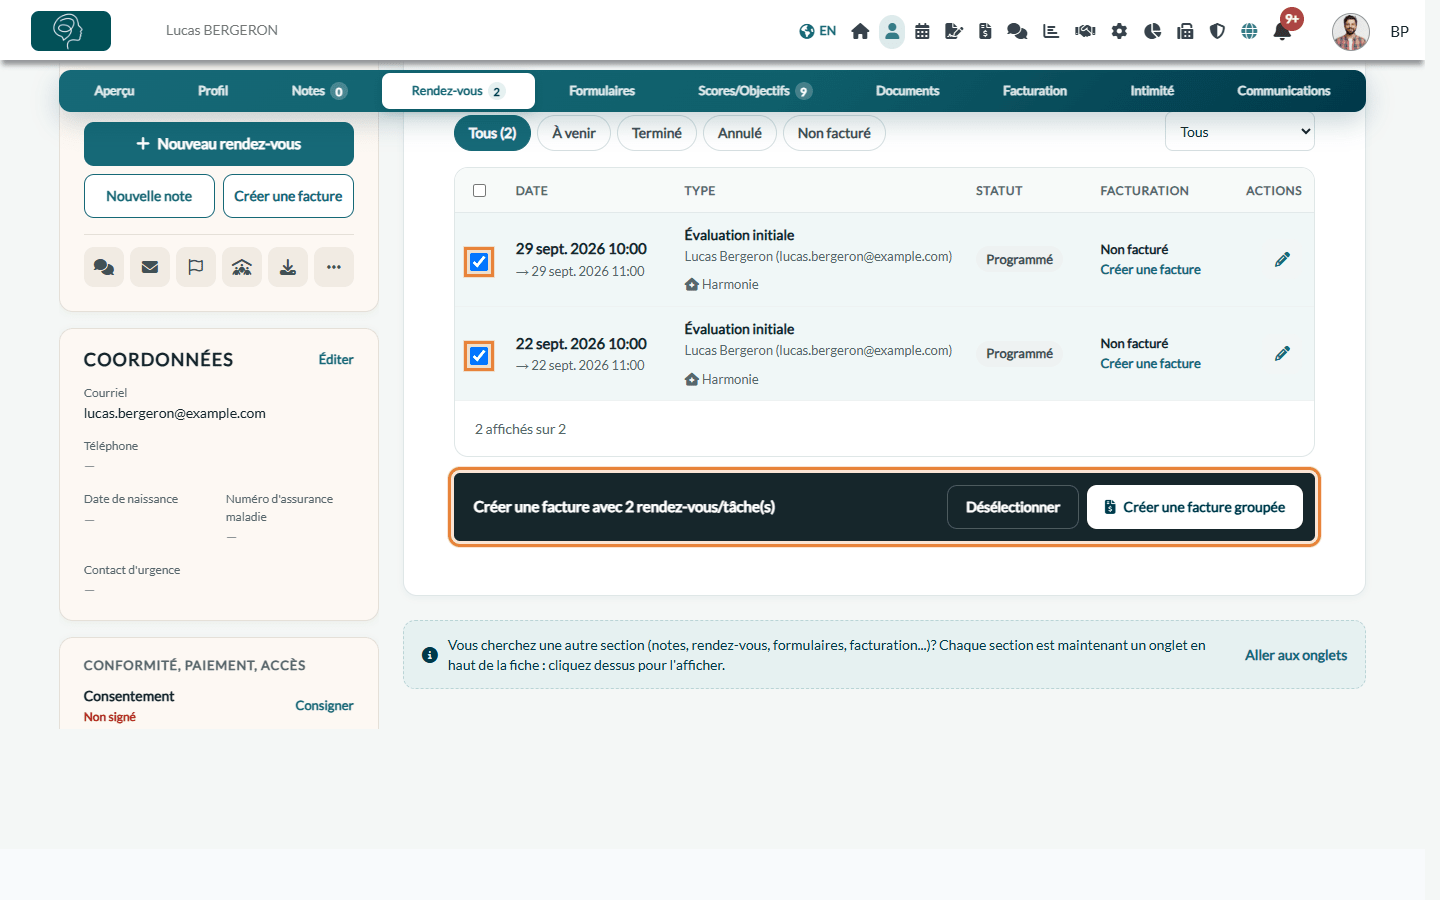Open the notifications bell
The width and height of the screenshot is (1440, 900).
click(1282, 31)
